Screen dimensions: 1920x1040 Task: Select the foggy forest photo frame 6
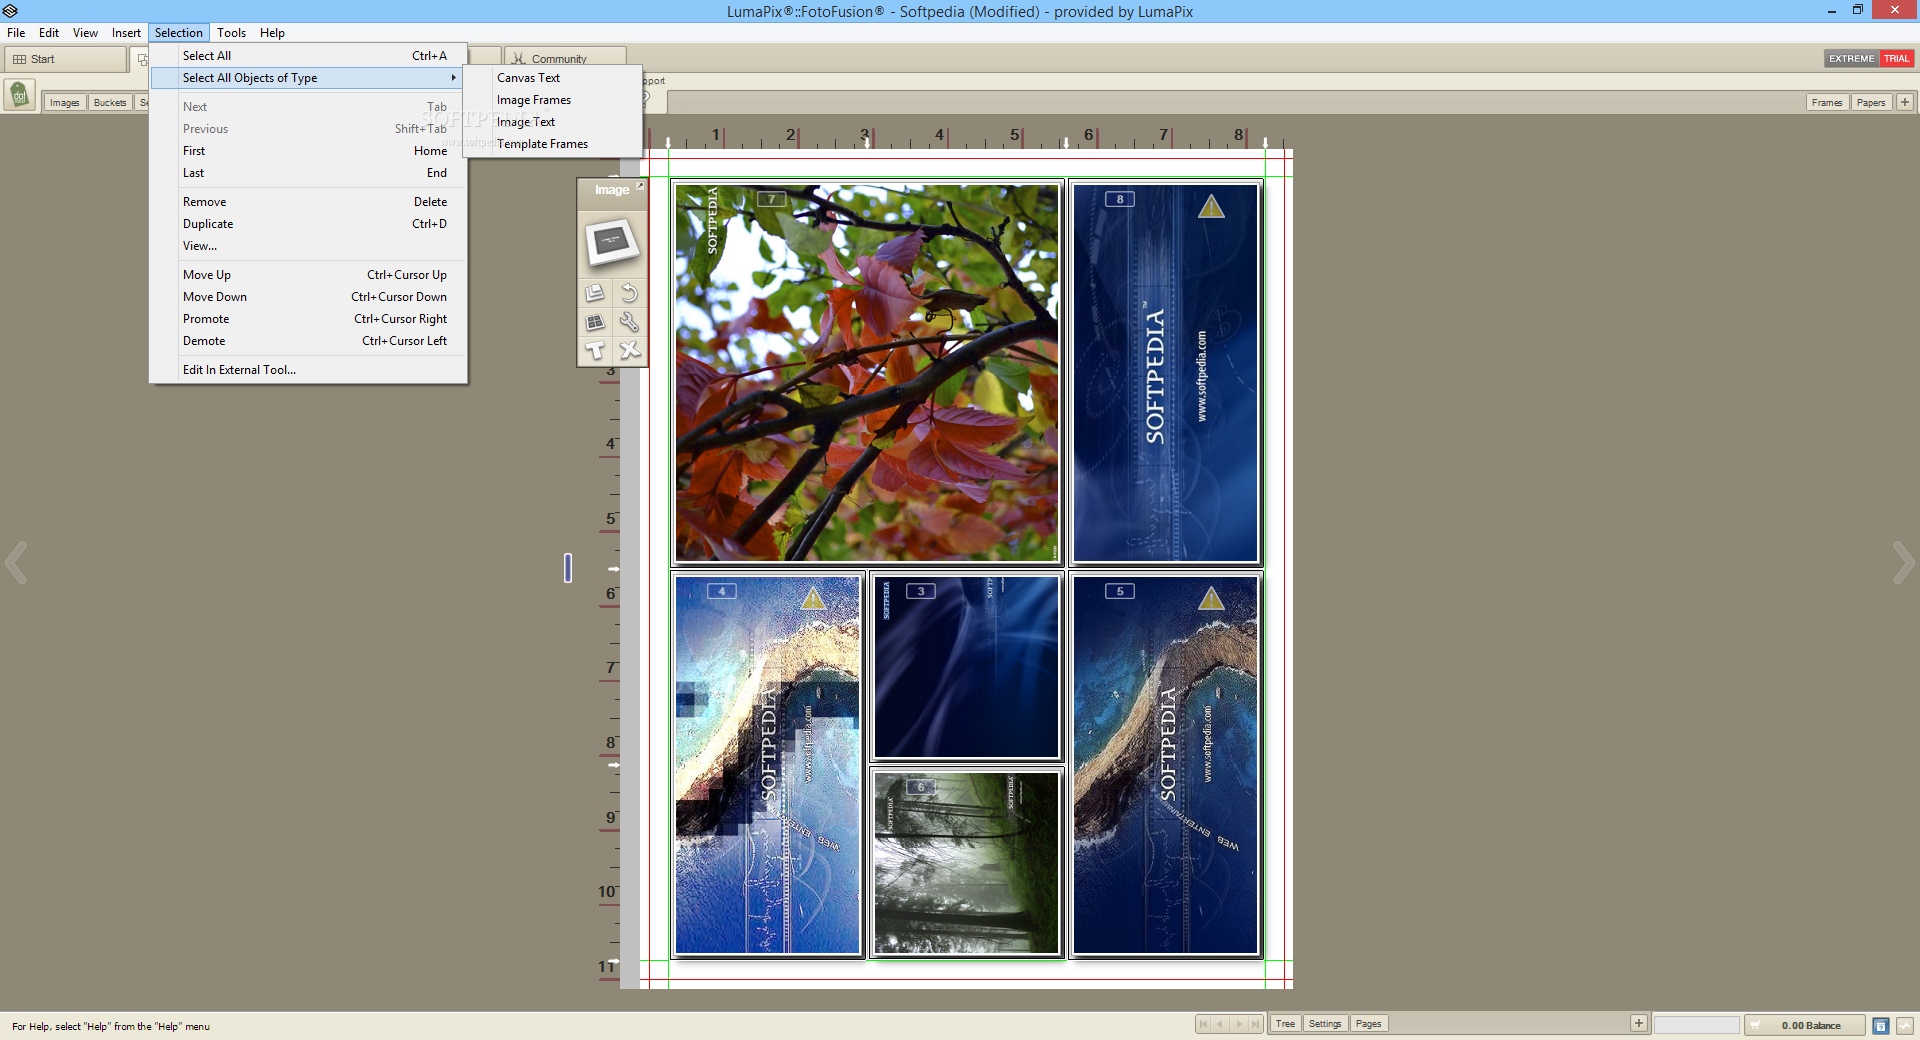tap(966, 862)
